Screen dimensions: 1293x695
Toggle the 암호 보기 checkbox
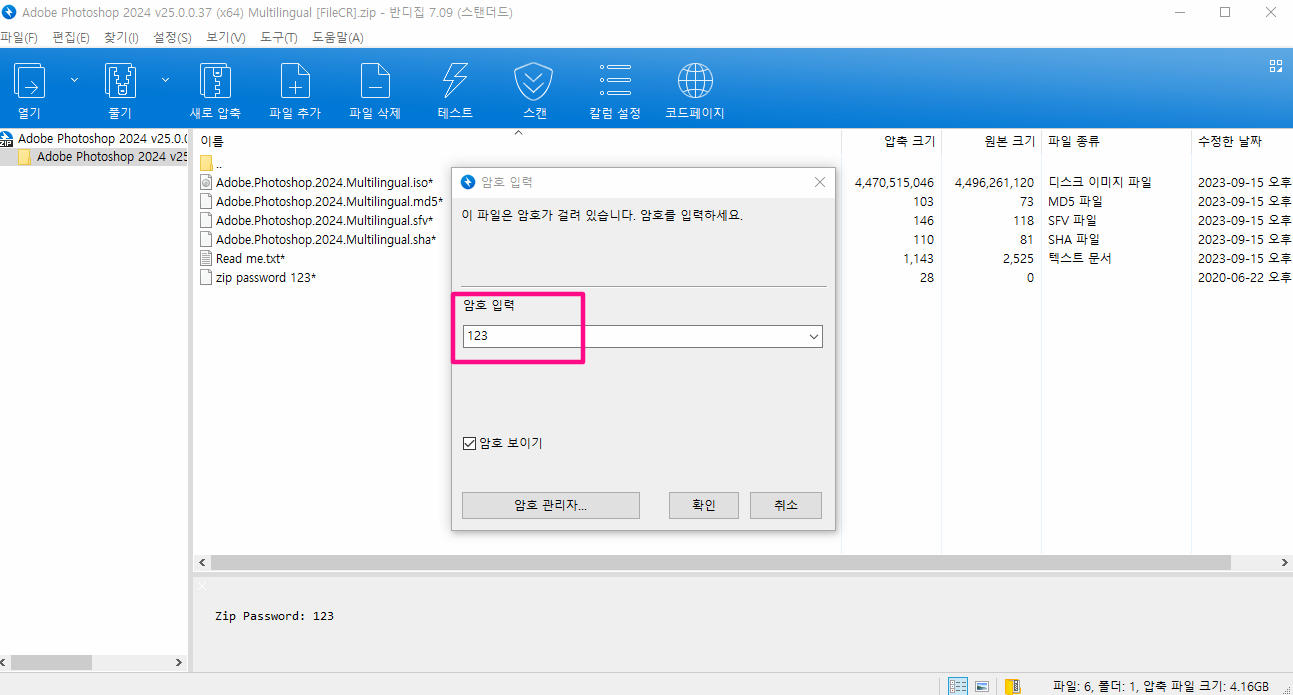coord(469,443)
